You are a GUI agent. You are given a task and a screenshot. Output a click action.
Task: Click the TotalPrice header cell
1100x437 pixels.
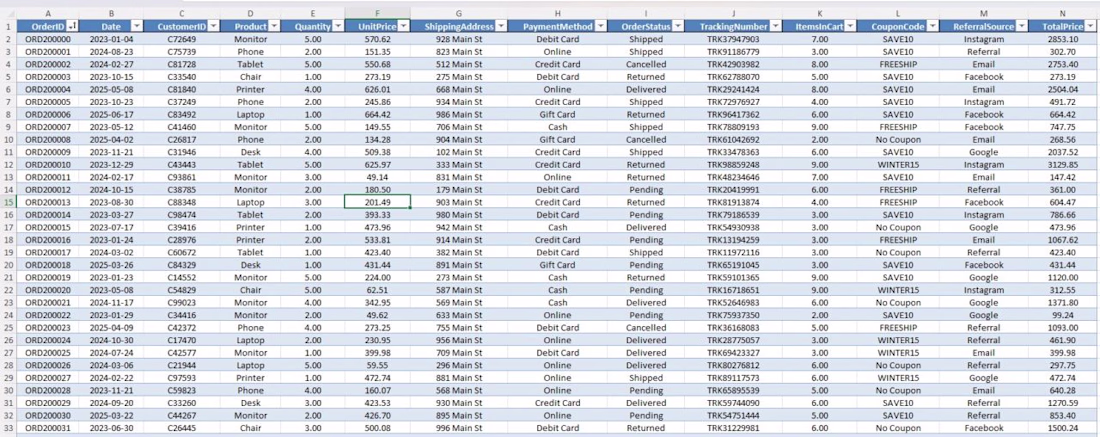(x=1064, y=27)
